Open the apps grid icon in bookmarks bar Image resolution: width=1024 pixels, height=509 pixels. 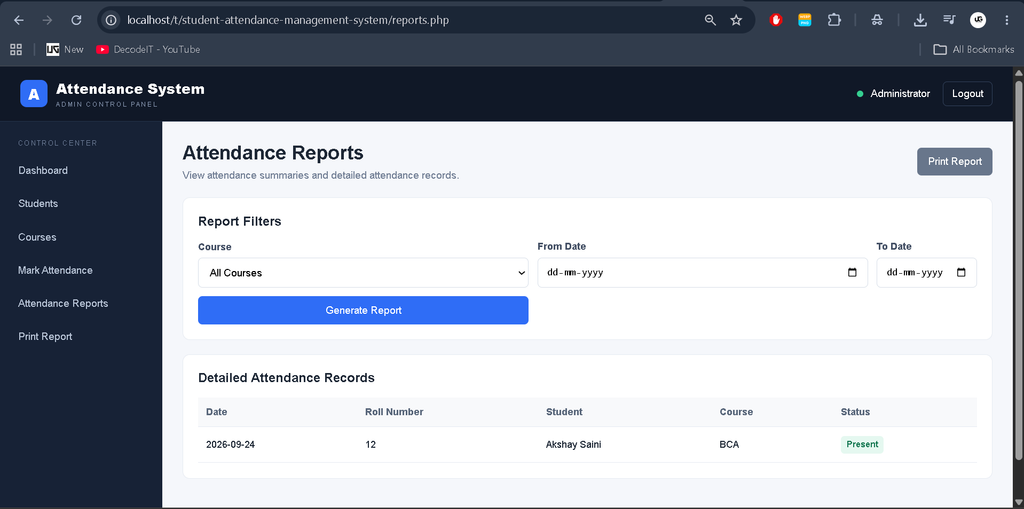point(16,49)
